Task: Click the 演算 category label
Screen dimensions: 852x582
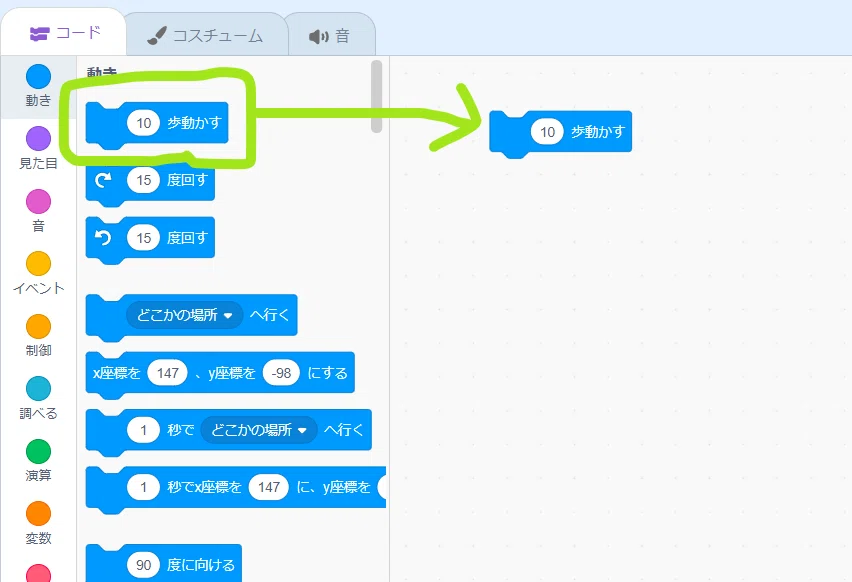Action: click(x=39, y=475)
